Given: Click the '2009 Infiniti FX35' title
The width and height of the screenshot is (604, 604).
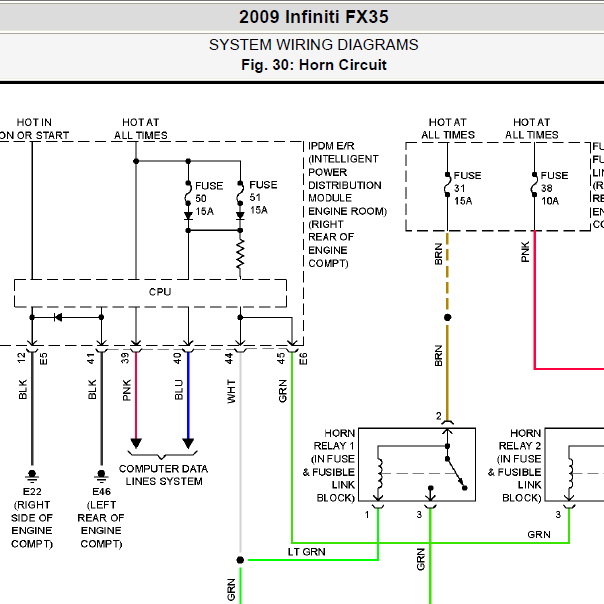Looking at the screenshot, I should (314, 17).
